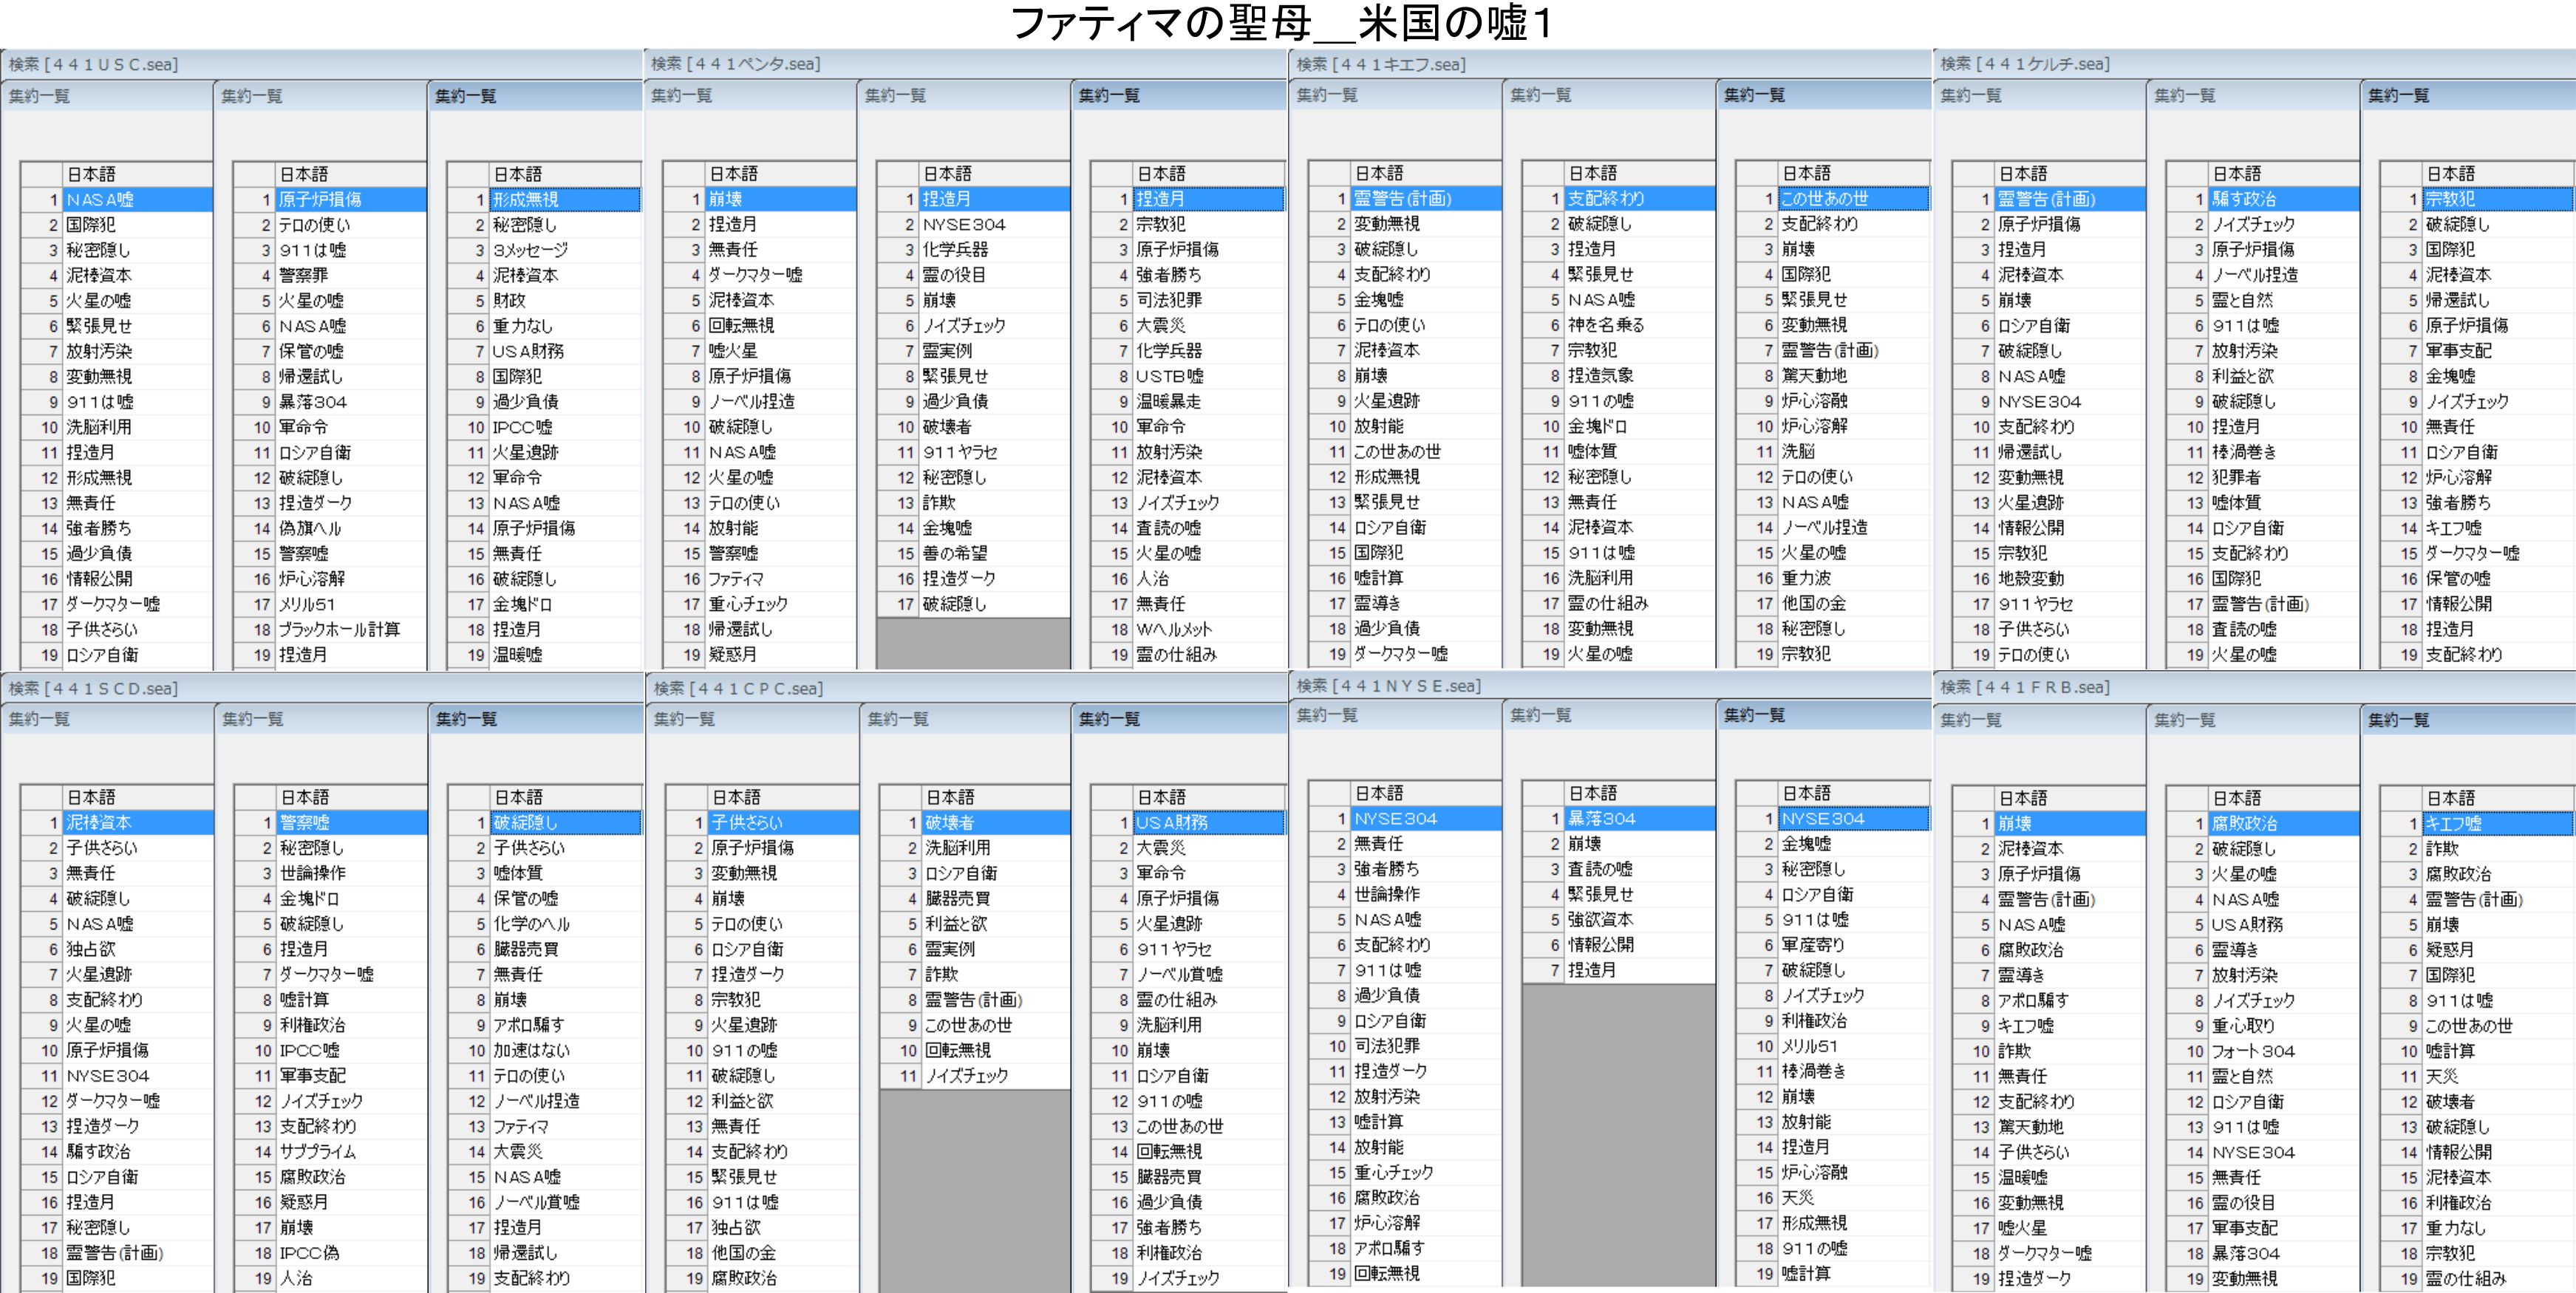Open the 検索 [441ケルチ.sea] panel header
This screenshot has height=1293, width=2576.
2025,64
